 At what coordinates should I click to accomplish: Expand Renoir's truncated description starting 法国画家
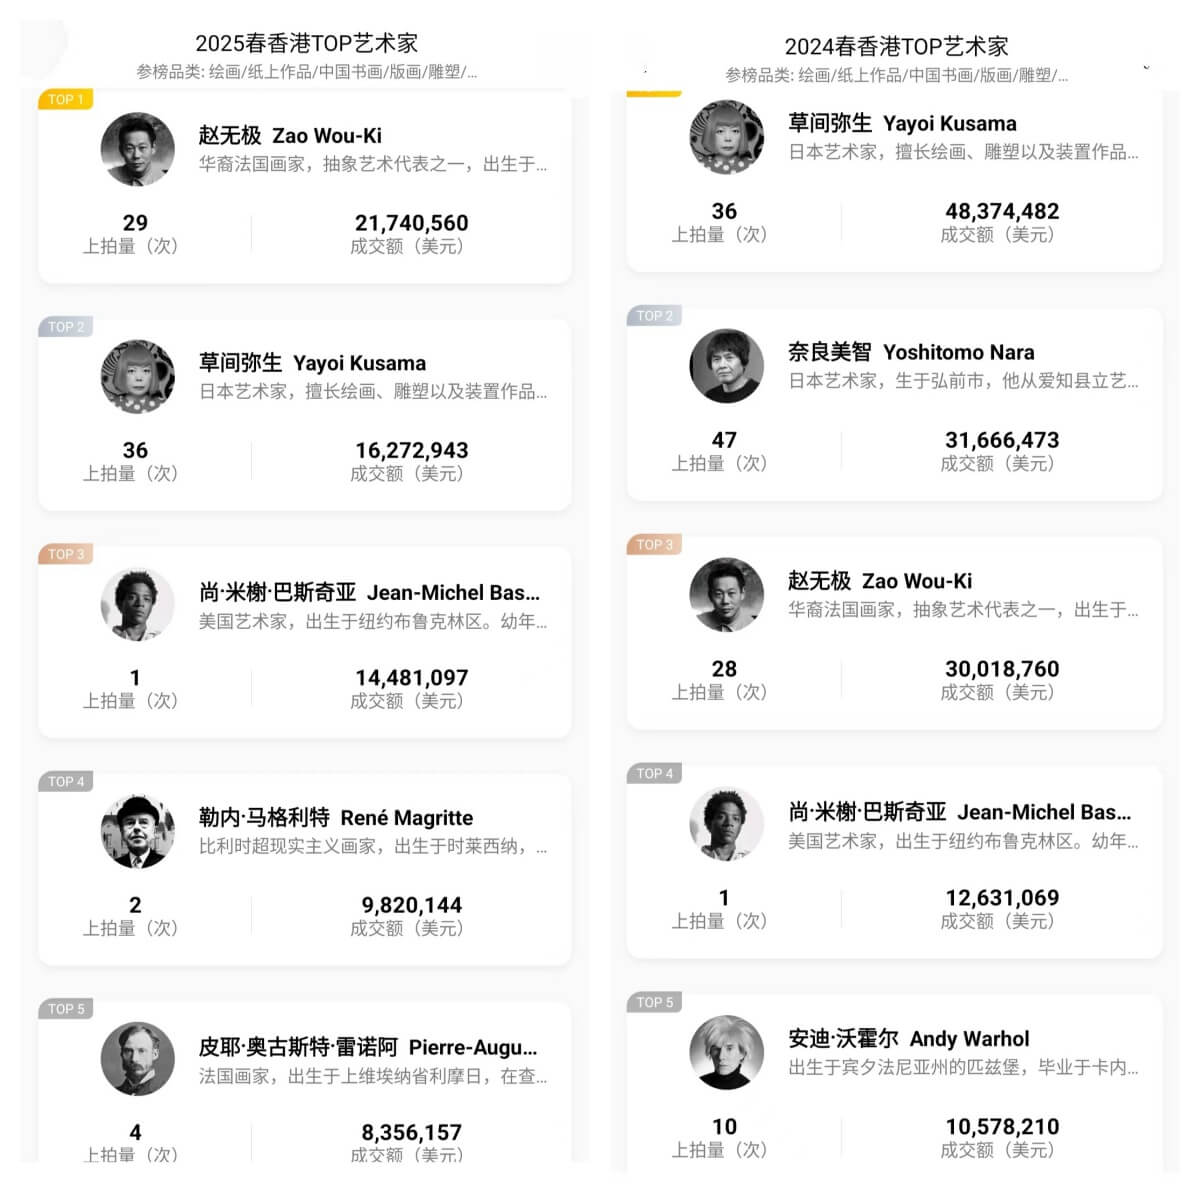pos(372,1077)
